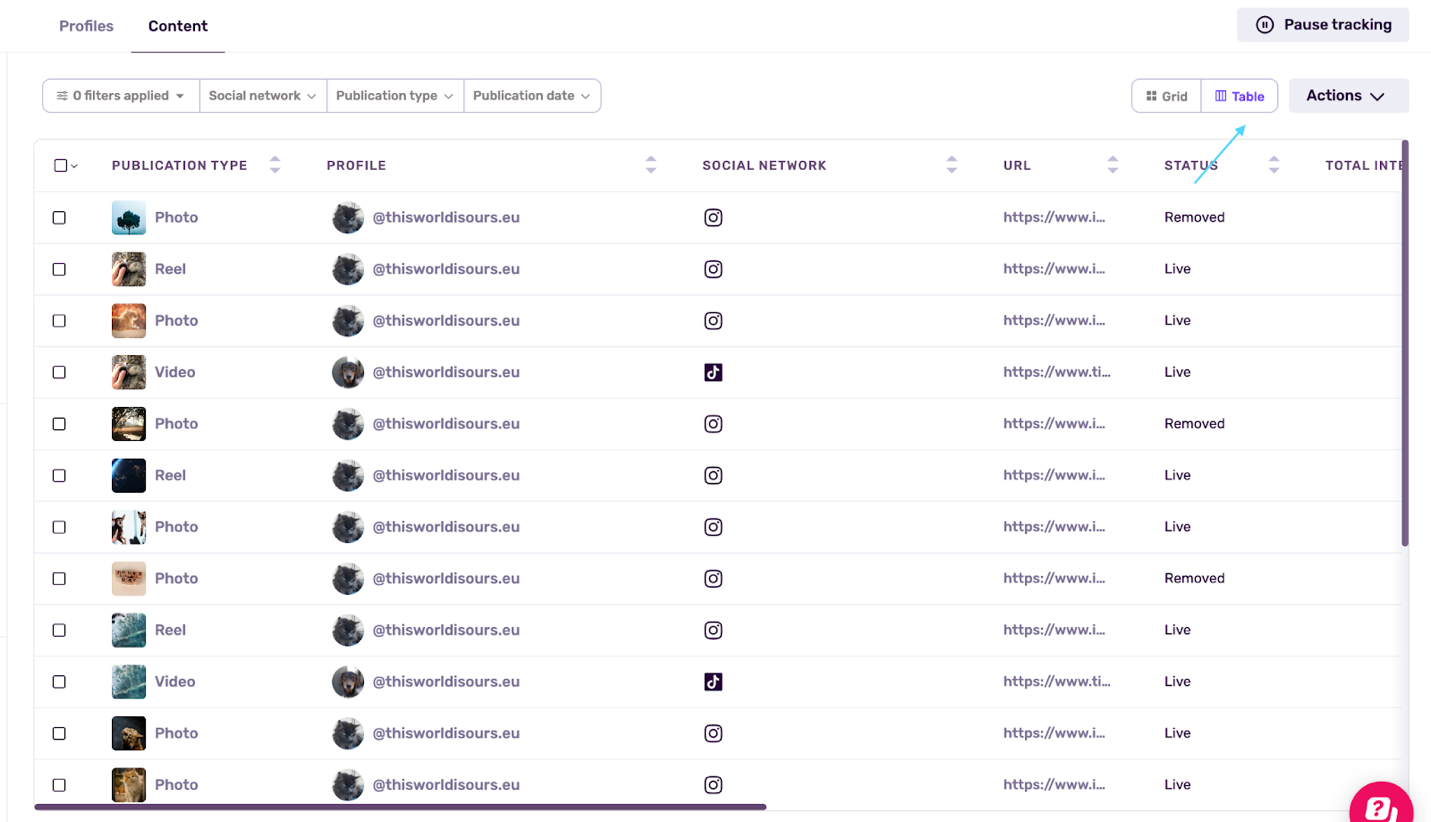Viewport: 1431px width, 822px height.
Task: Click the TikTok icon in the first Video row
Action: click(x=713, y=372)
